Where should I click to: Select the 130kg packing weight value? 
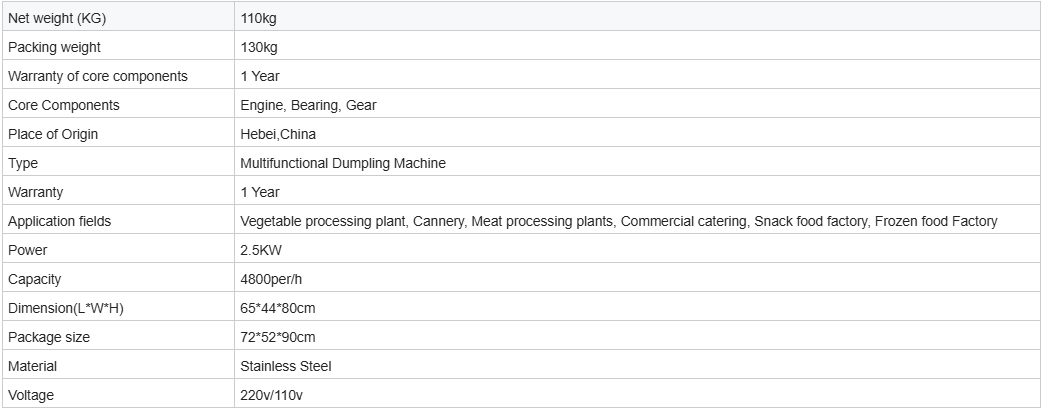tap(259, 47)
